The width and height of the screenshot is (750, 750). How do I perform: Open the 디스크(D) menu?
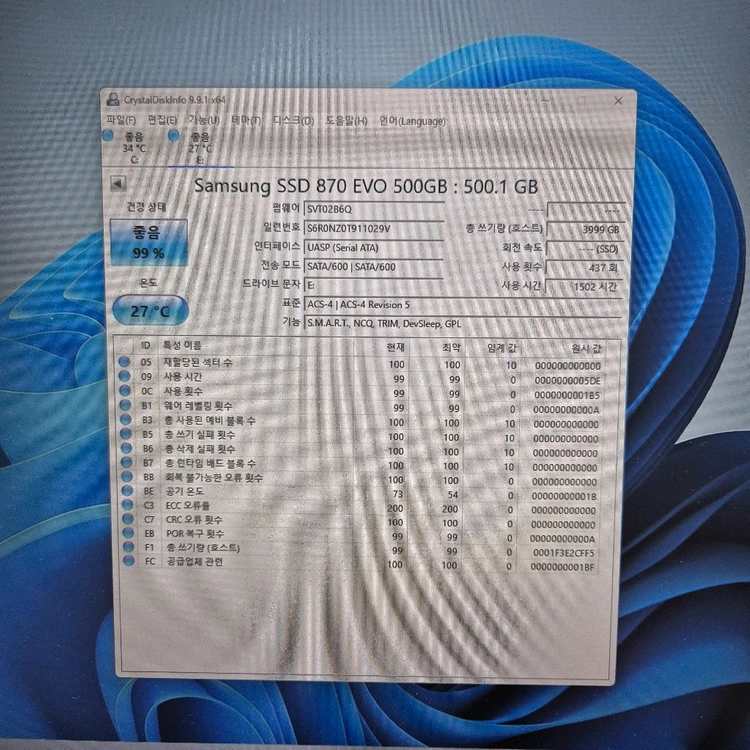[293, 121]
